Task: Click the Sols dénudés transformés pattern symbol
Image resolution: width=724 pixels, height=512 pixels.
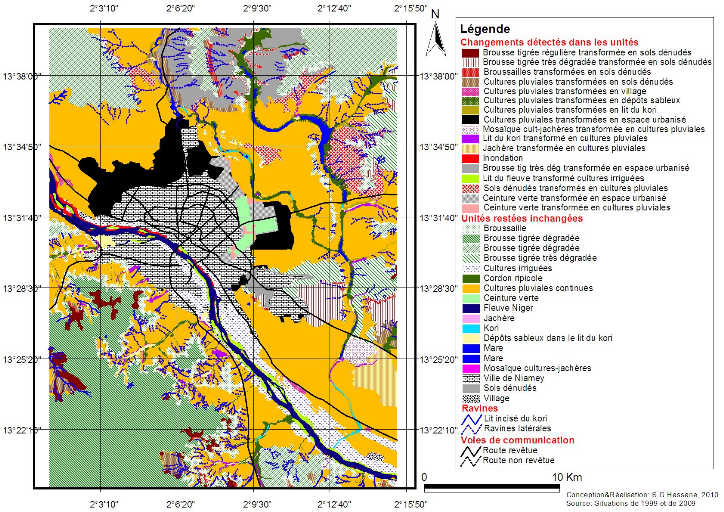Action: coord(471,188)
